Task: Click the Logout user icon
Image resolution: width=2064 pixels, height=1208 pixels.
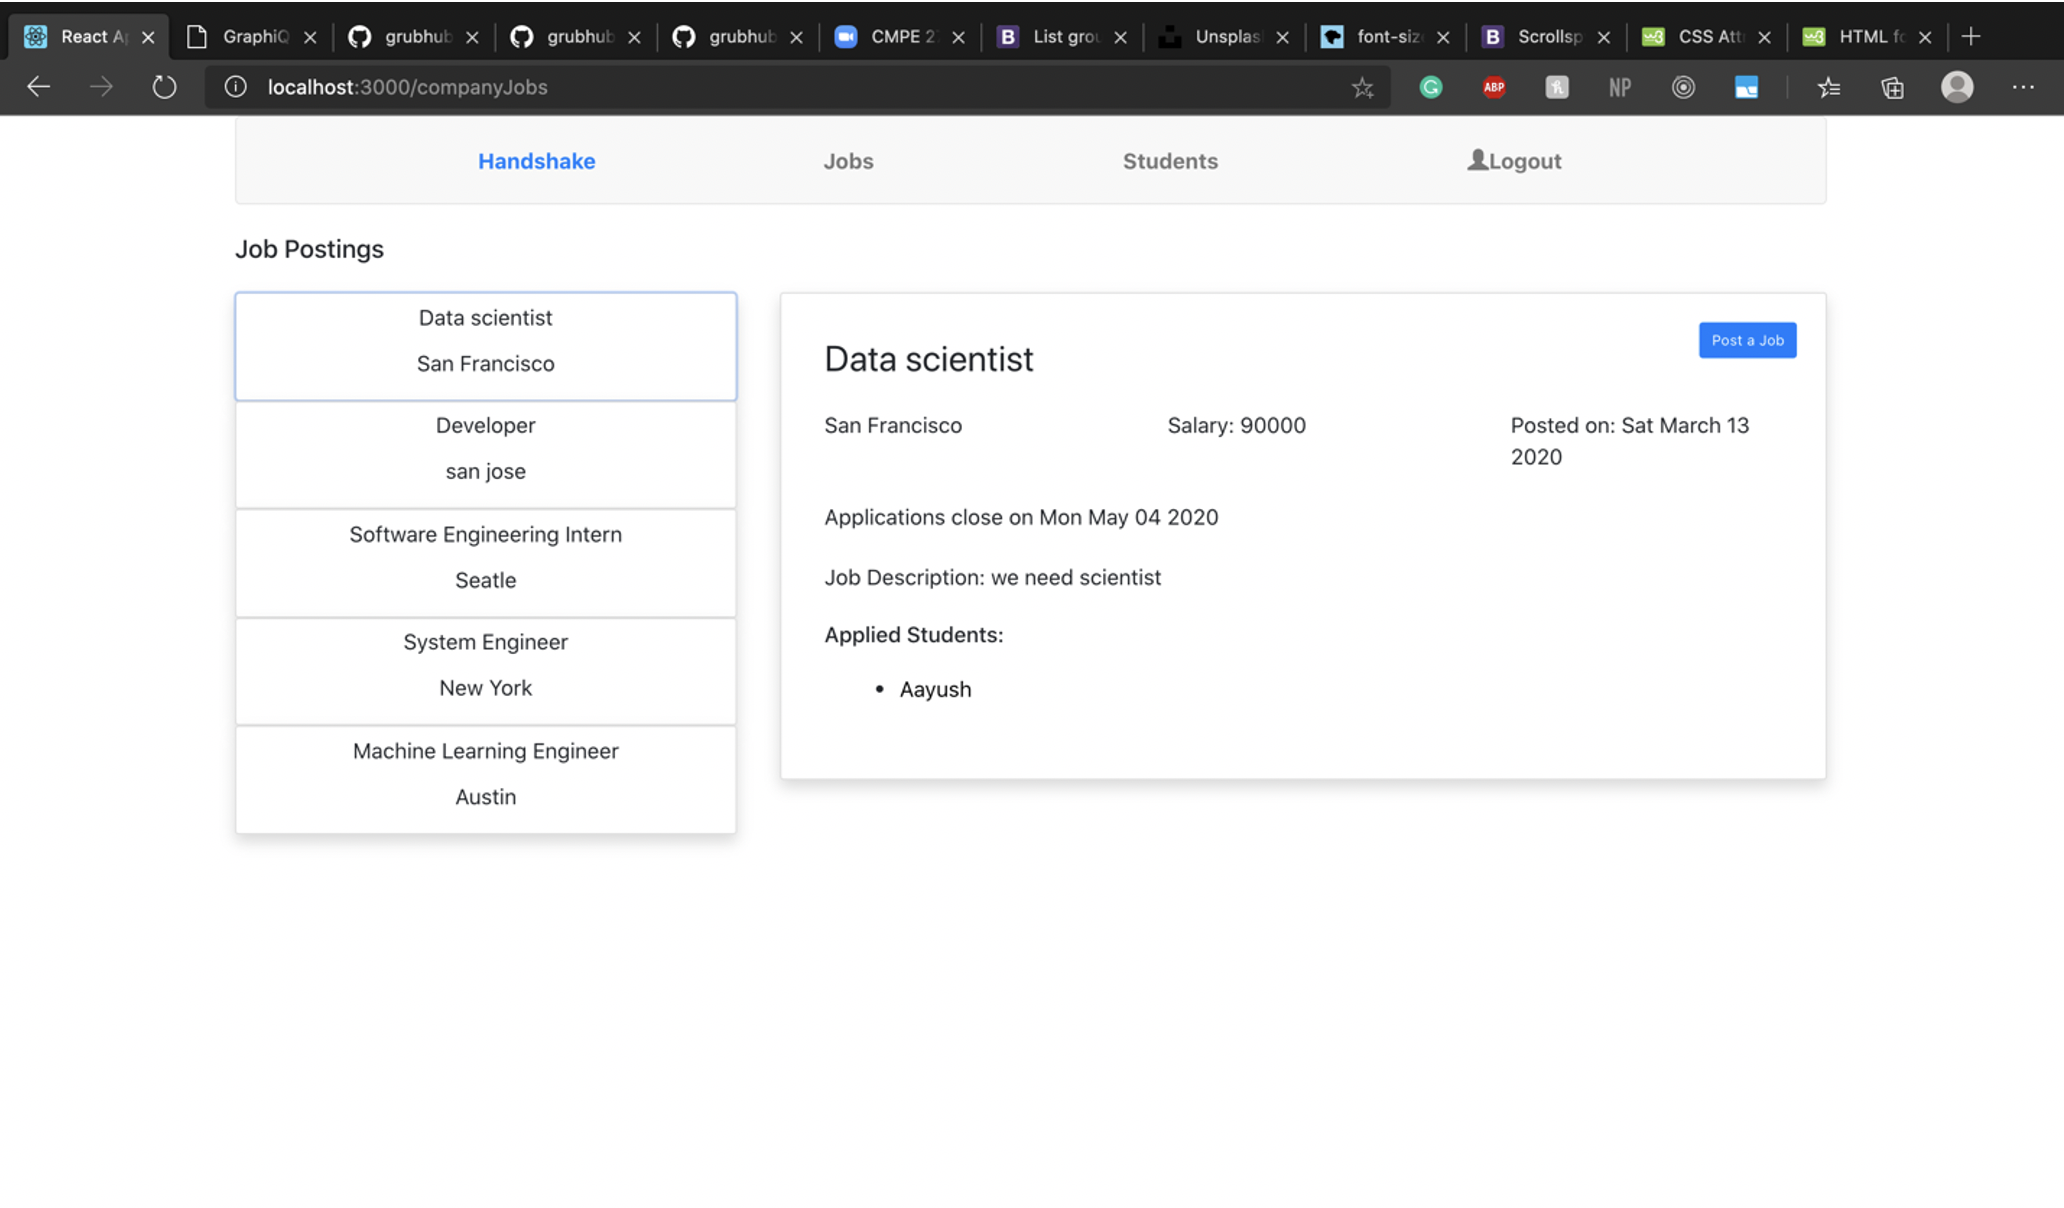Action: click(1477, 159)
